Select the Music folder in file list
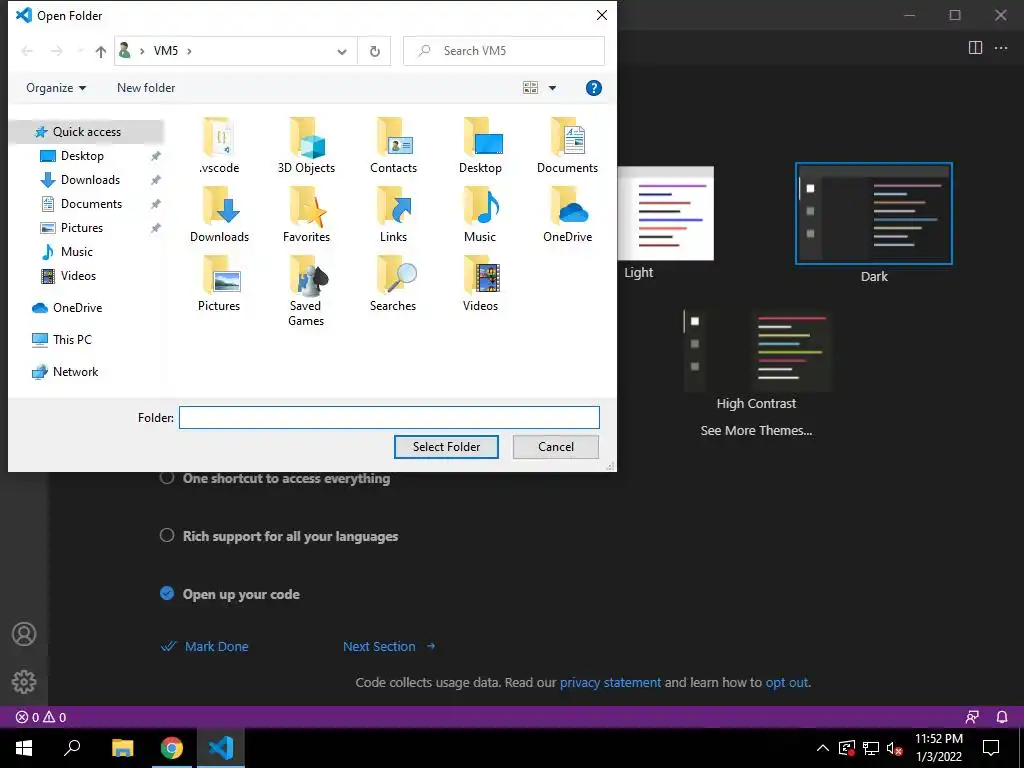 click(x=480, y=215)
